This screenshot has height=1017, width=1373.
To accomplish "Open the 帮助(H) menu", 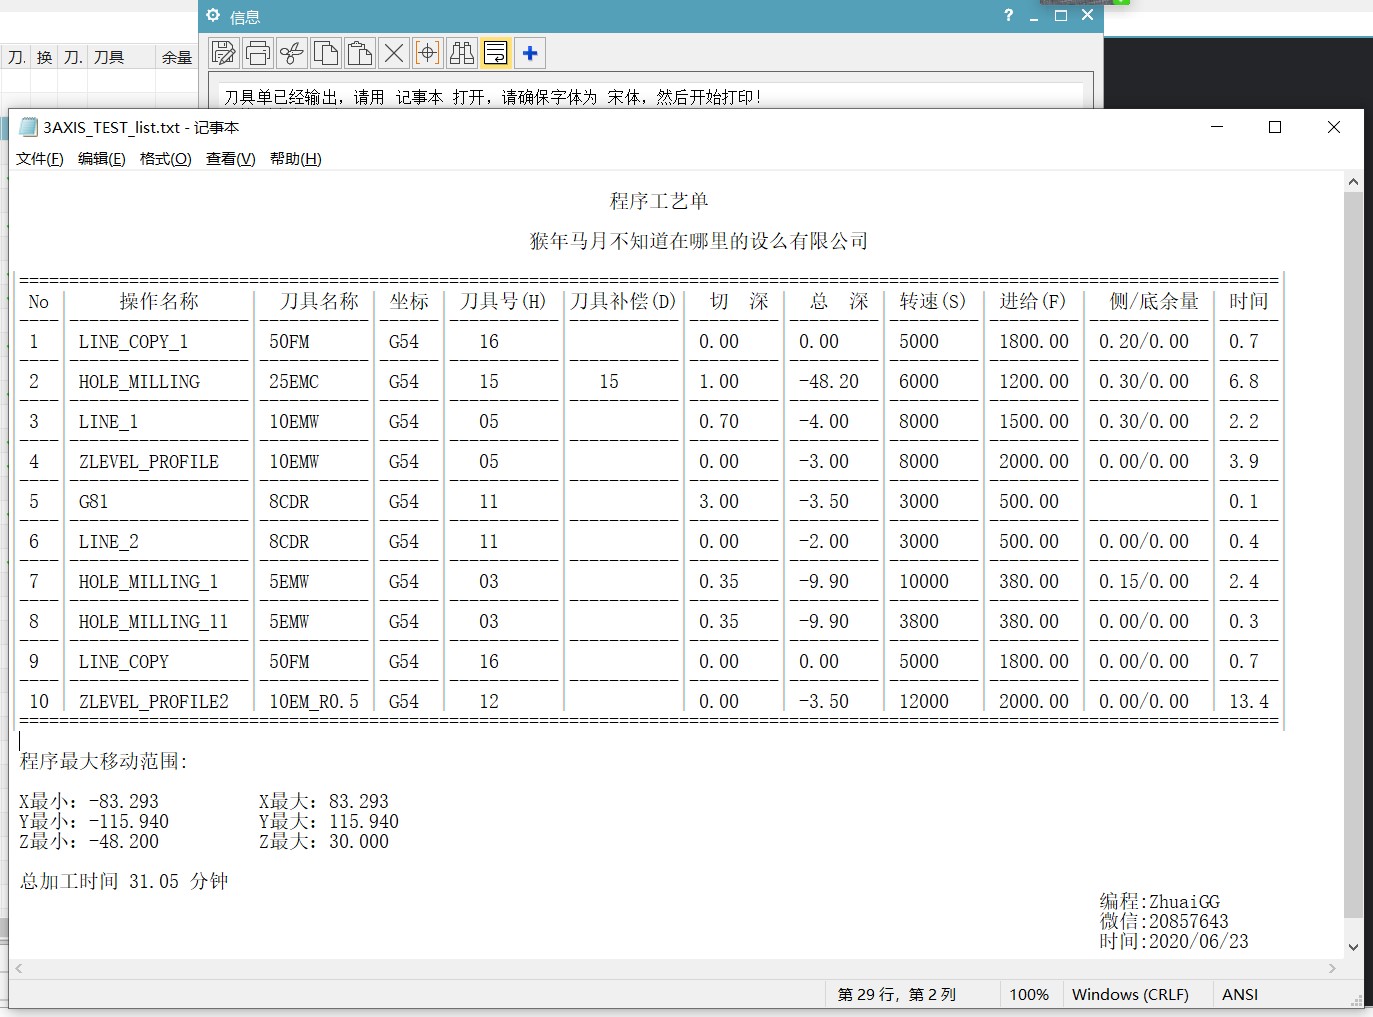I will point(296,159).
